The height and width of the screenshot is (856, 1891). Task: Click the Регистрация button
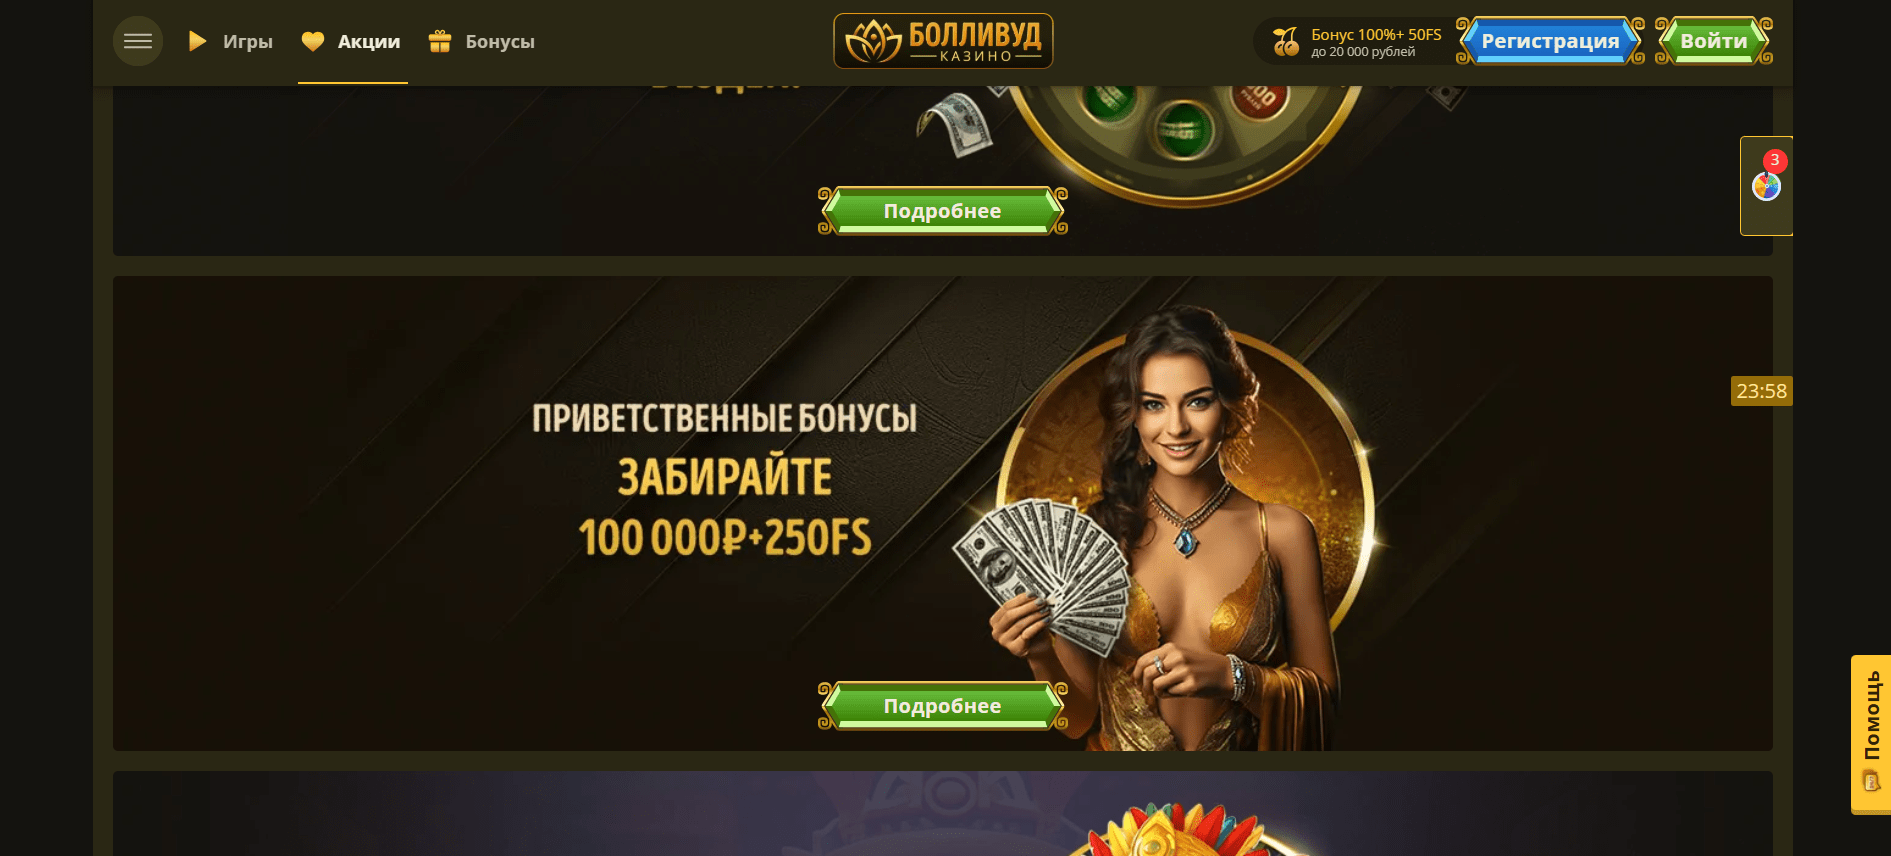pyautogui.click(x=1550, y=41)
